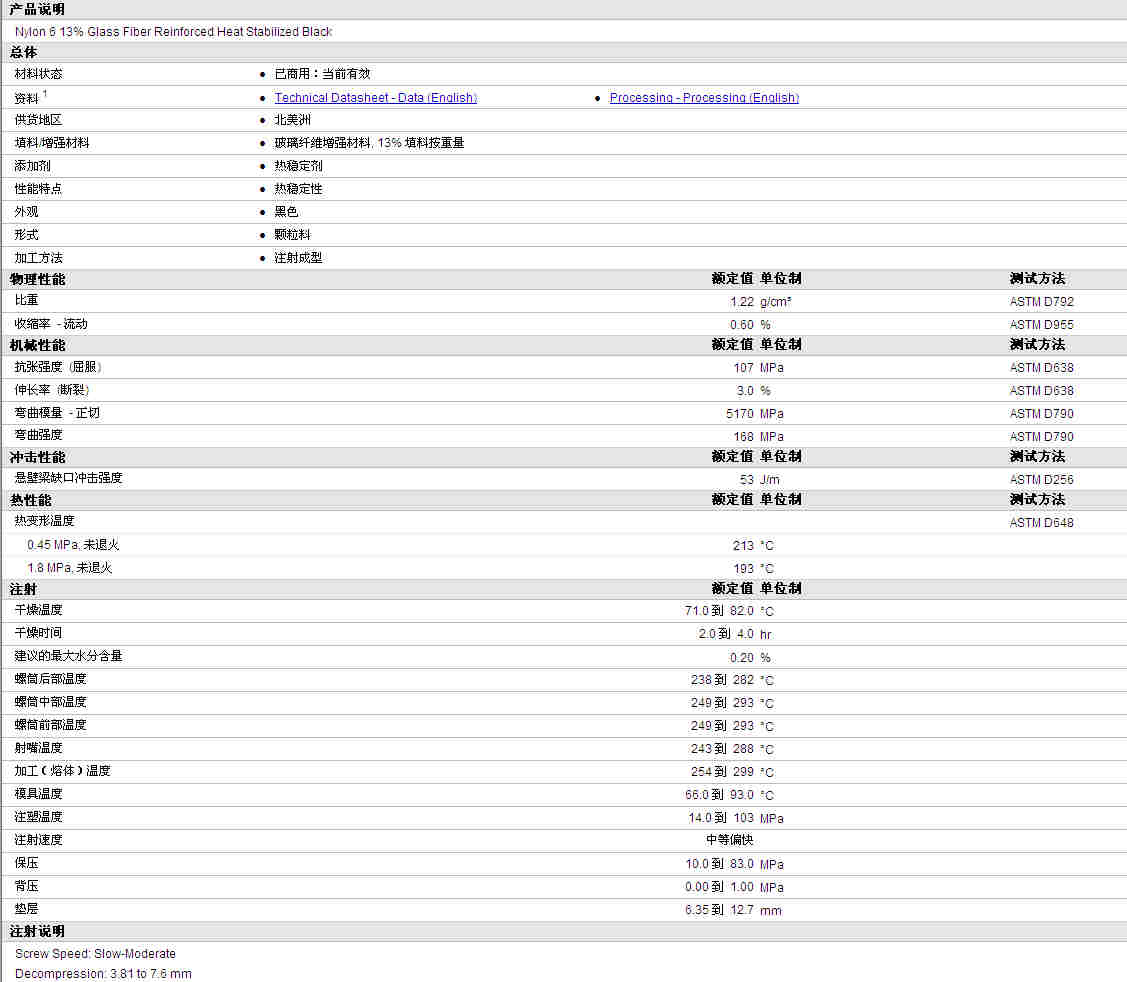Select the flexural modulus value '5170'
This screenshot has height=982, width=1127.
(740, 414)
